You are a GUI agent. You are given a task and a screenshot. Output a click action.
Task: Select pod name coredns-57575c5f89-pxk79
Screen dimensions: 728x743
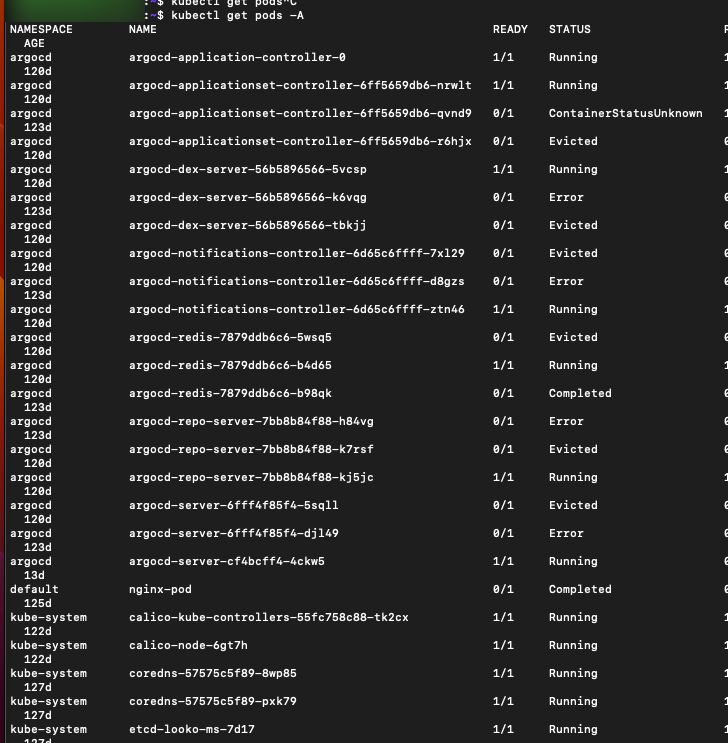click(213, 701)
